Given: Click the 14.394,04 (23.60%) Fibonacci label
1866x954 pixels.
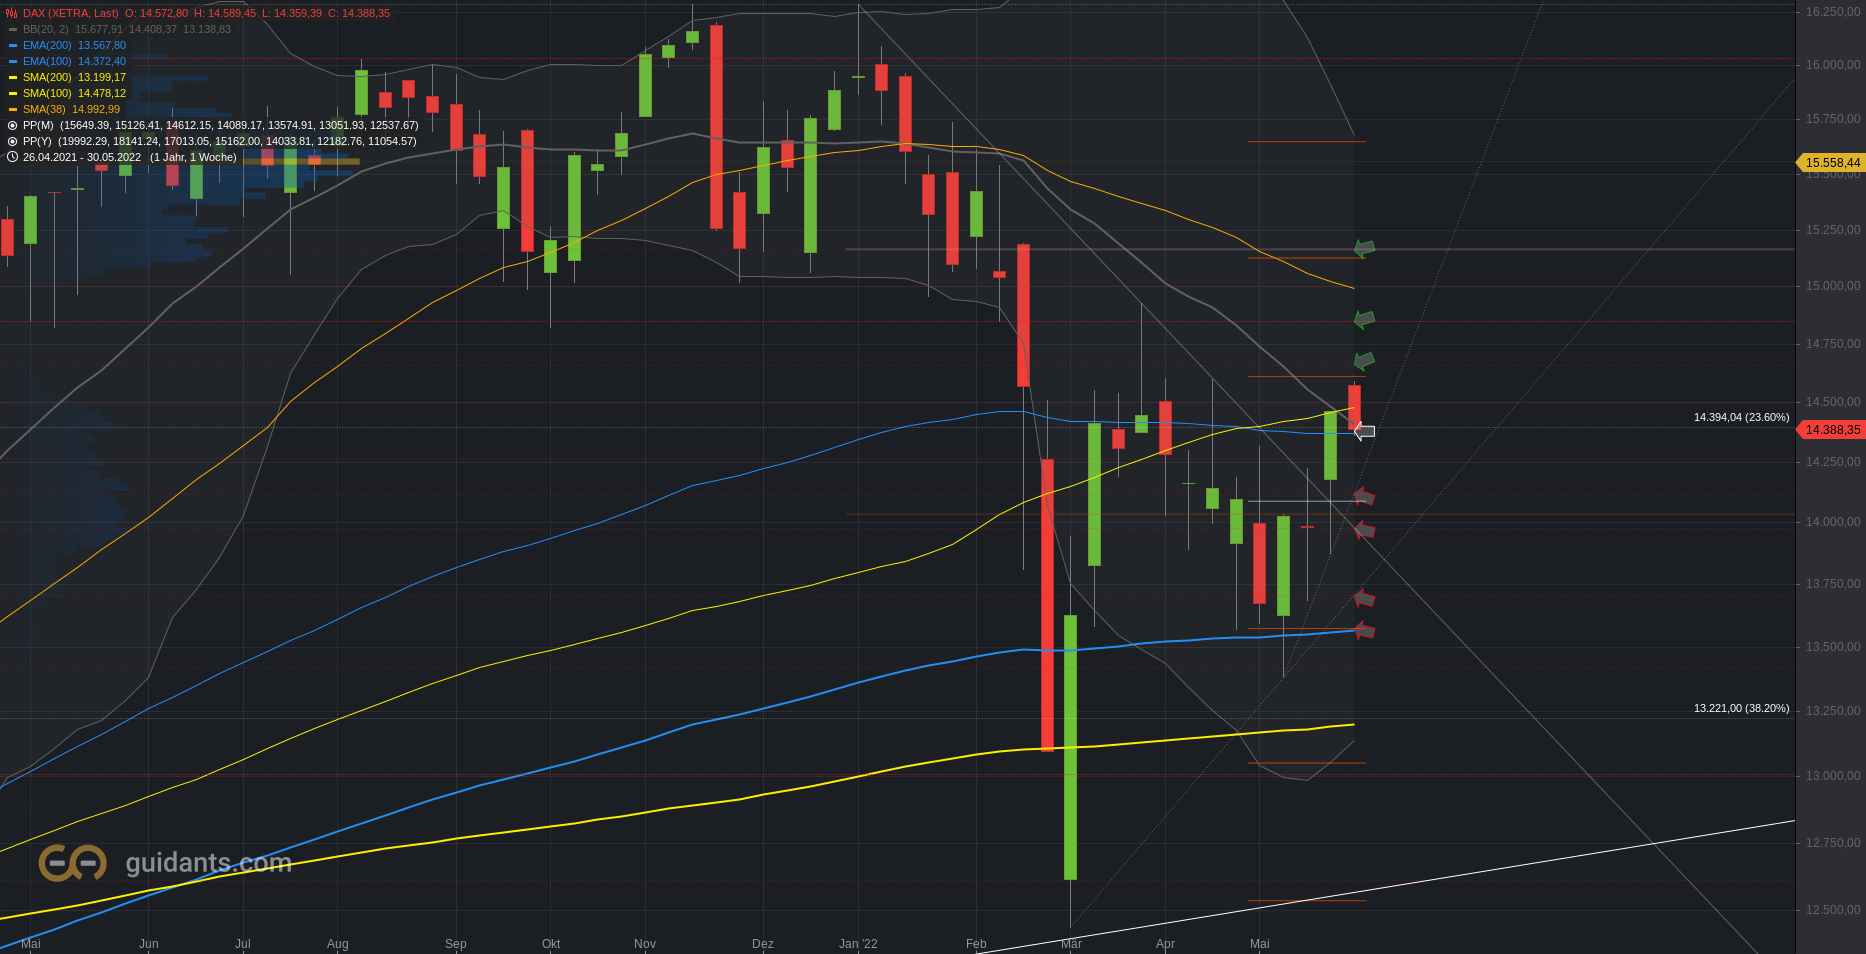Looking at the screenshot, I should click(1741, 417).
